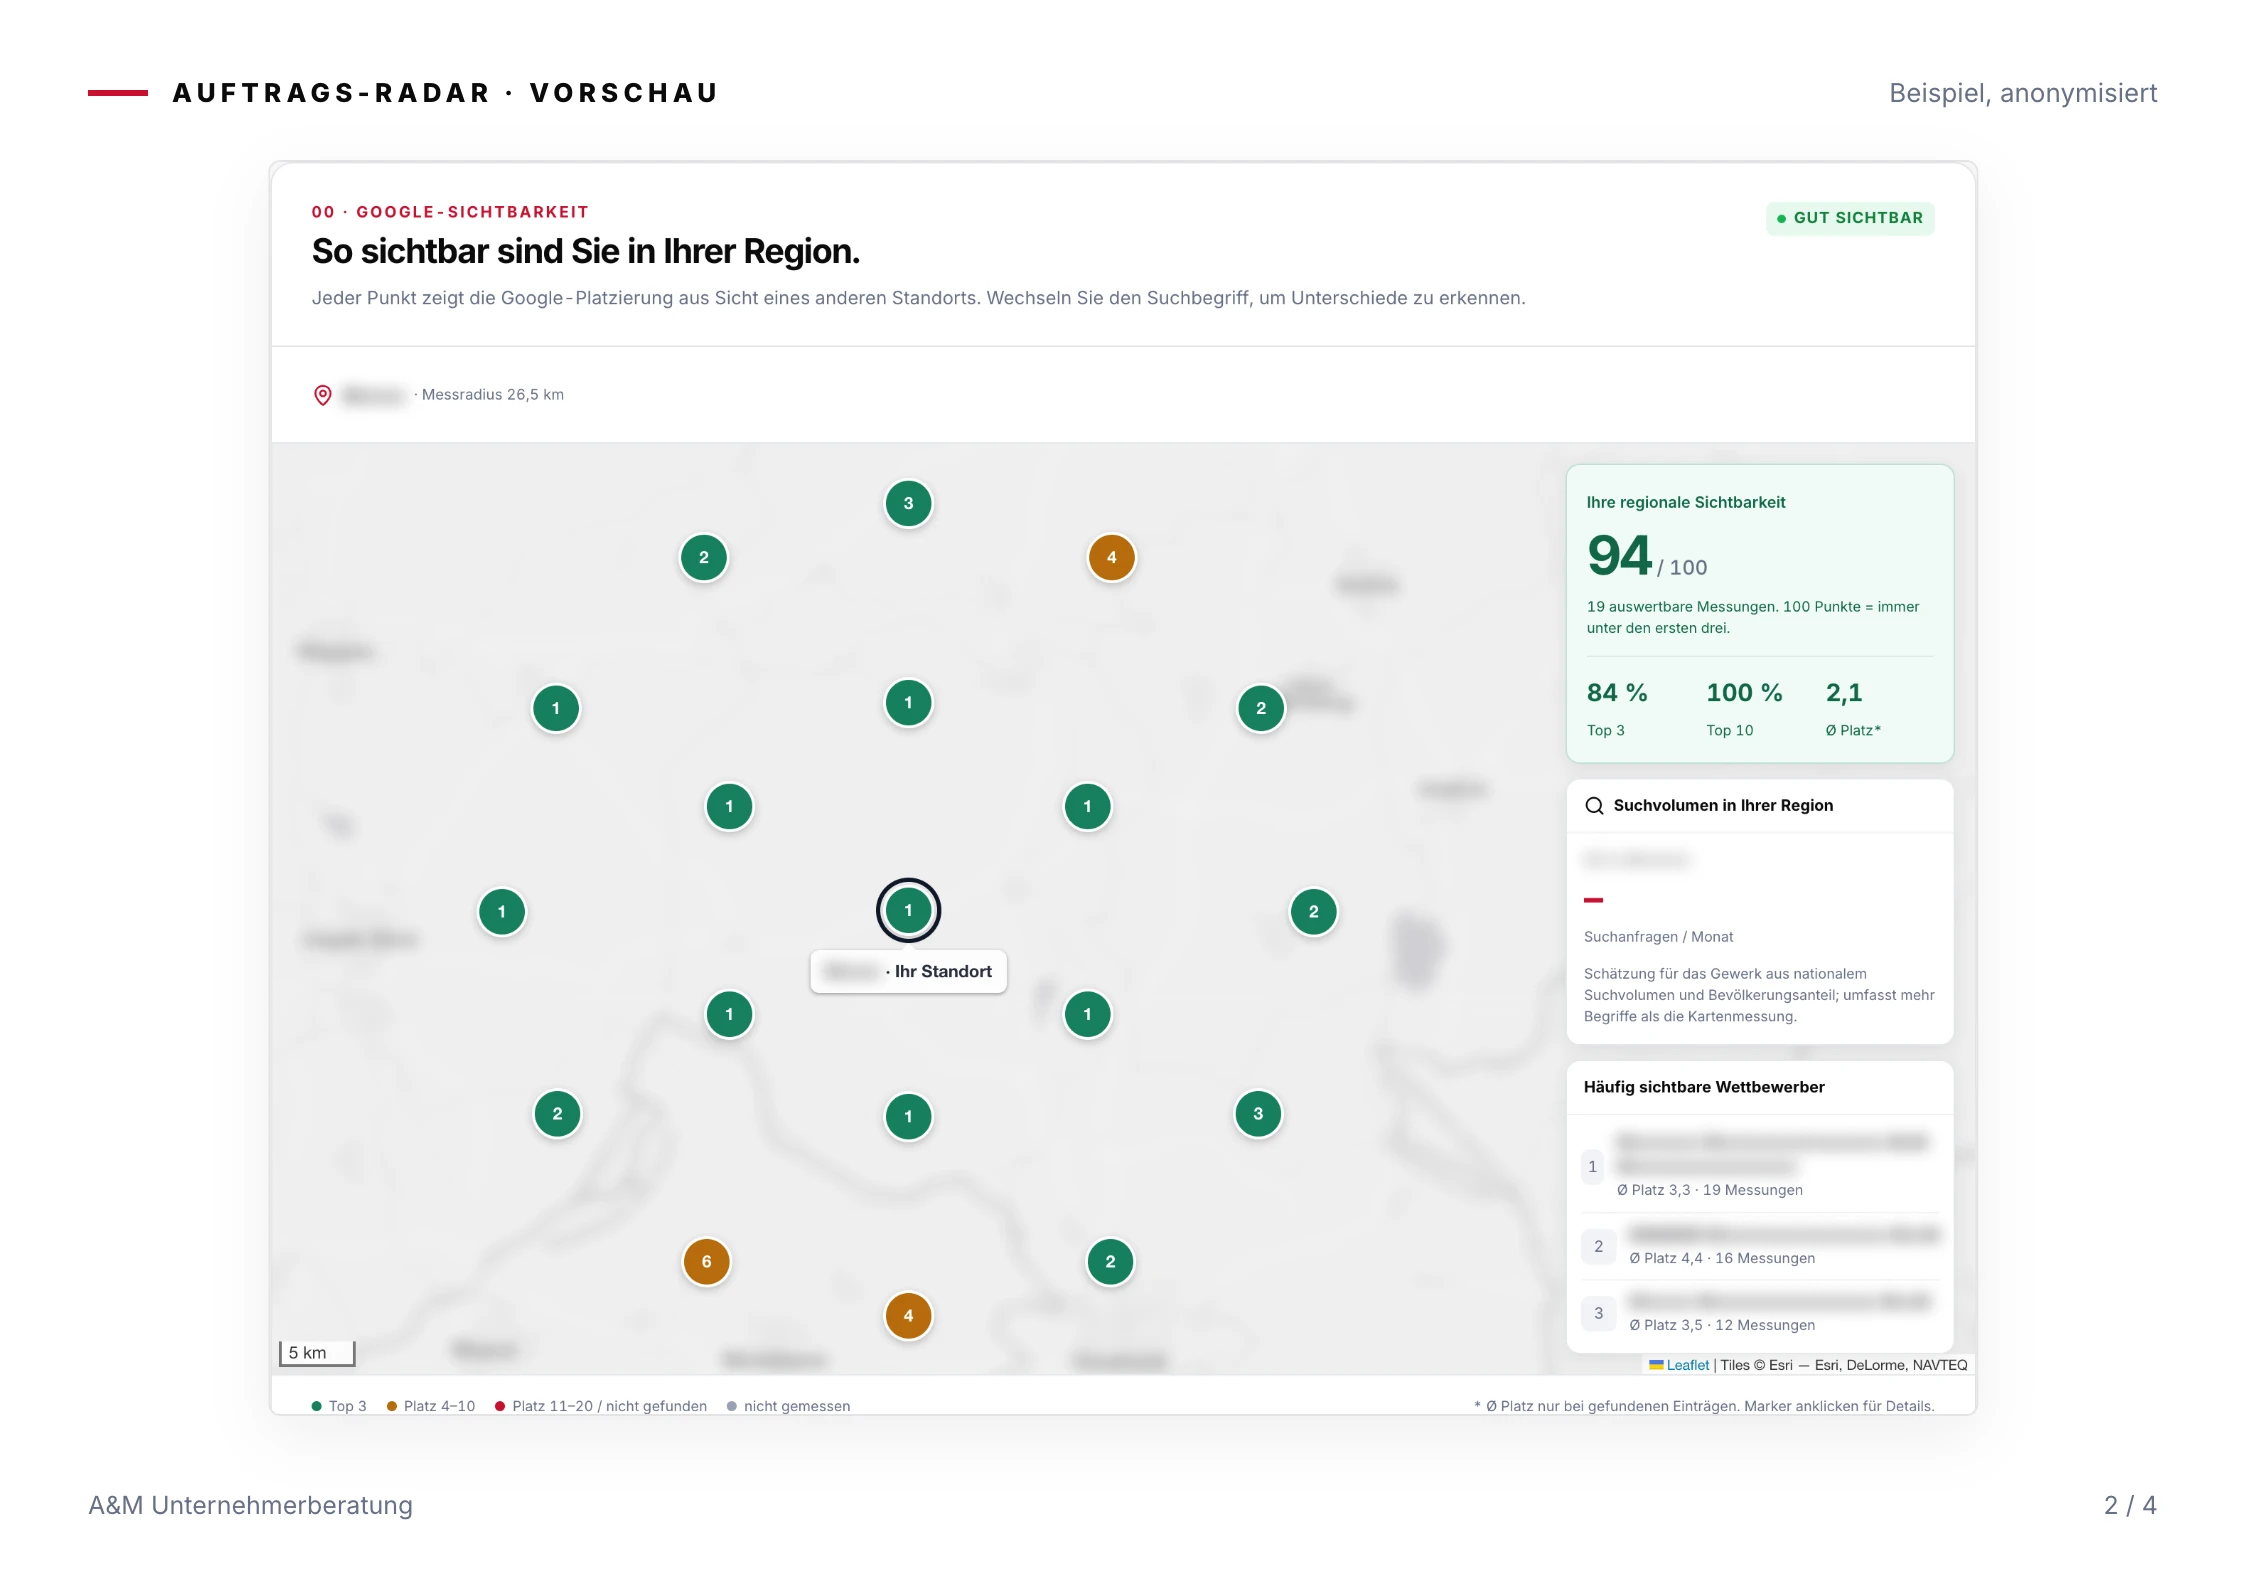Open competitor row with Ø Platz 4,4 · 16 Messungen
This screenshot has height=1588, width=2246.
coord(1760,1246)
